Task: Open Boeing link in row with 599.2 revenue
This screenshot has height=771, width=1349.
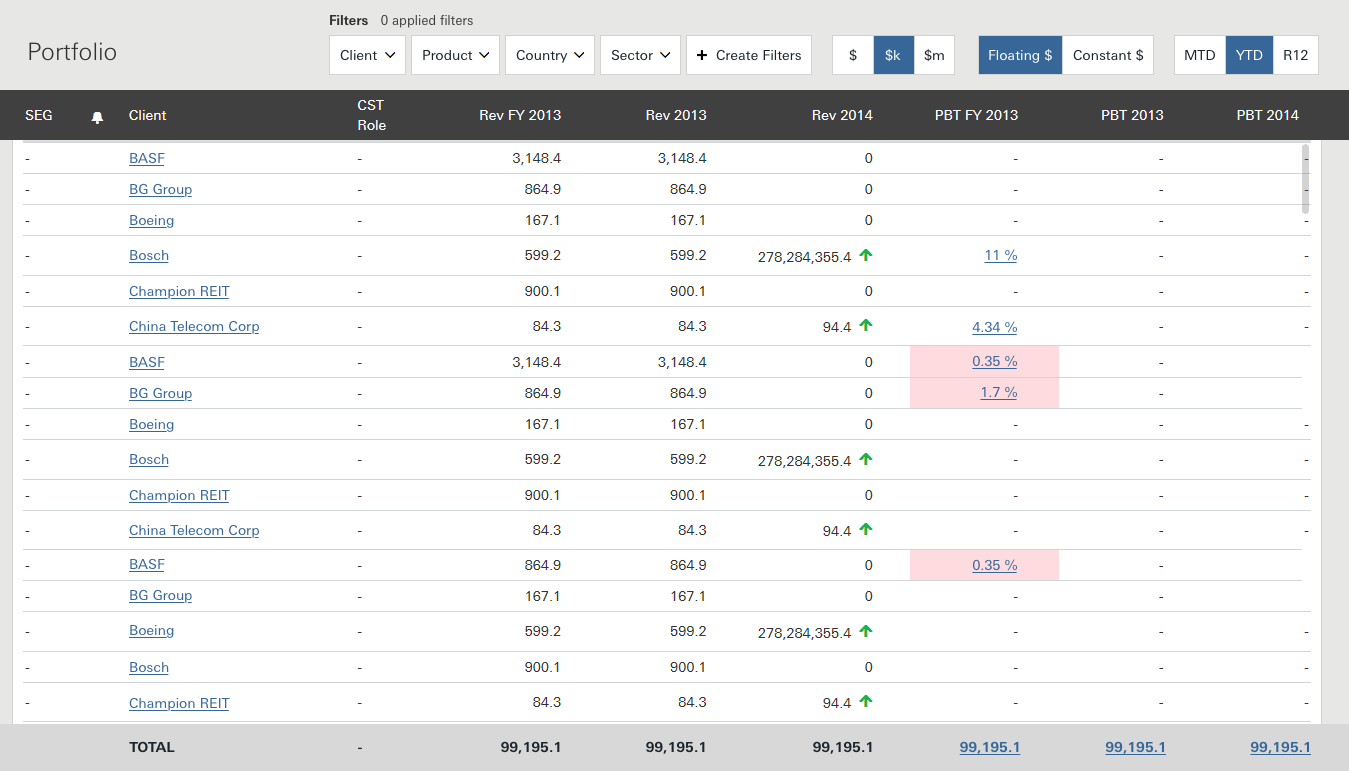Action: click(x=152, y=631)
